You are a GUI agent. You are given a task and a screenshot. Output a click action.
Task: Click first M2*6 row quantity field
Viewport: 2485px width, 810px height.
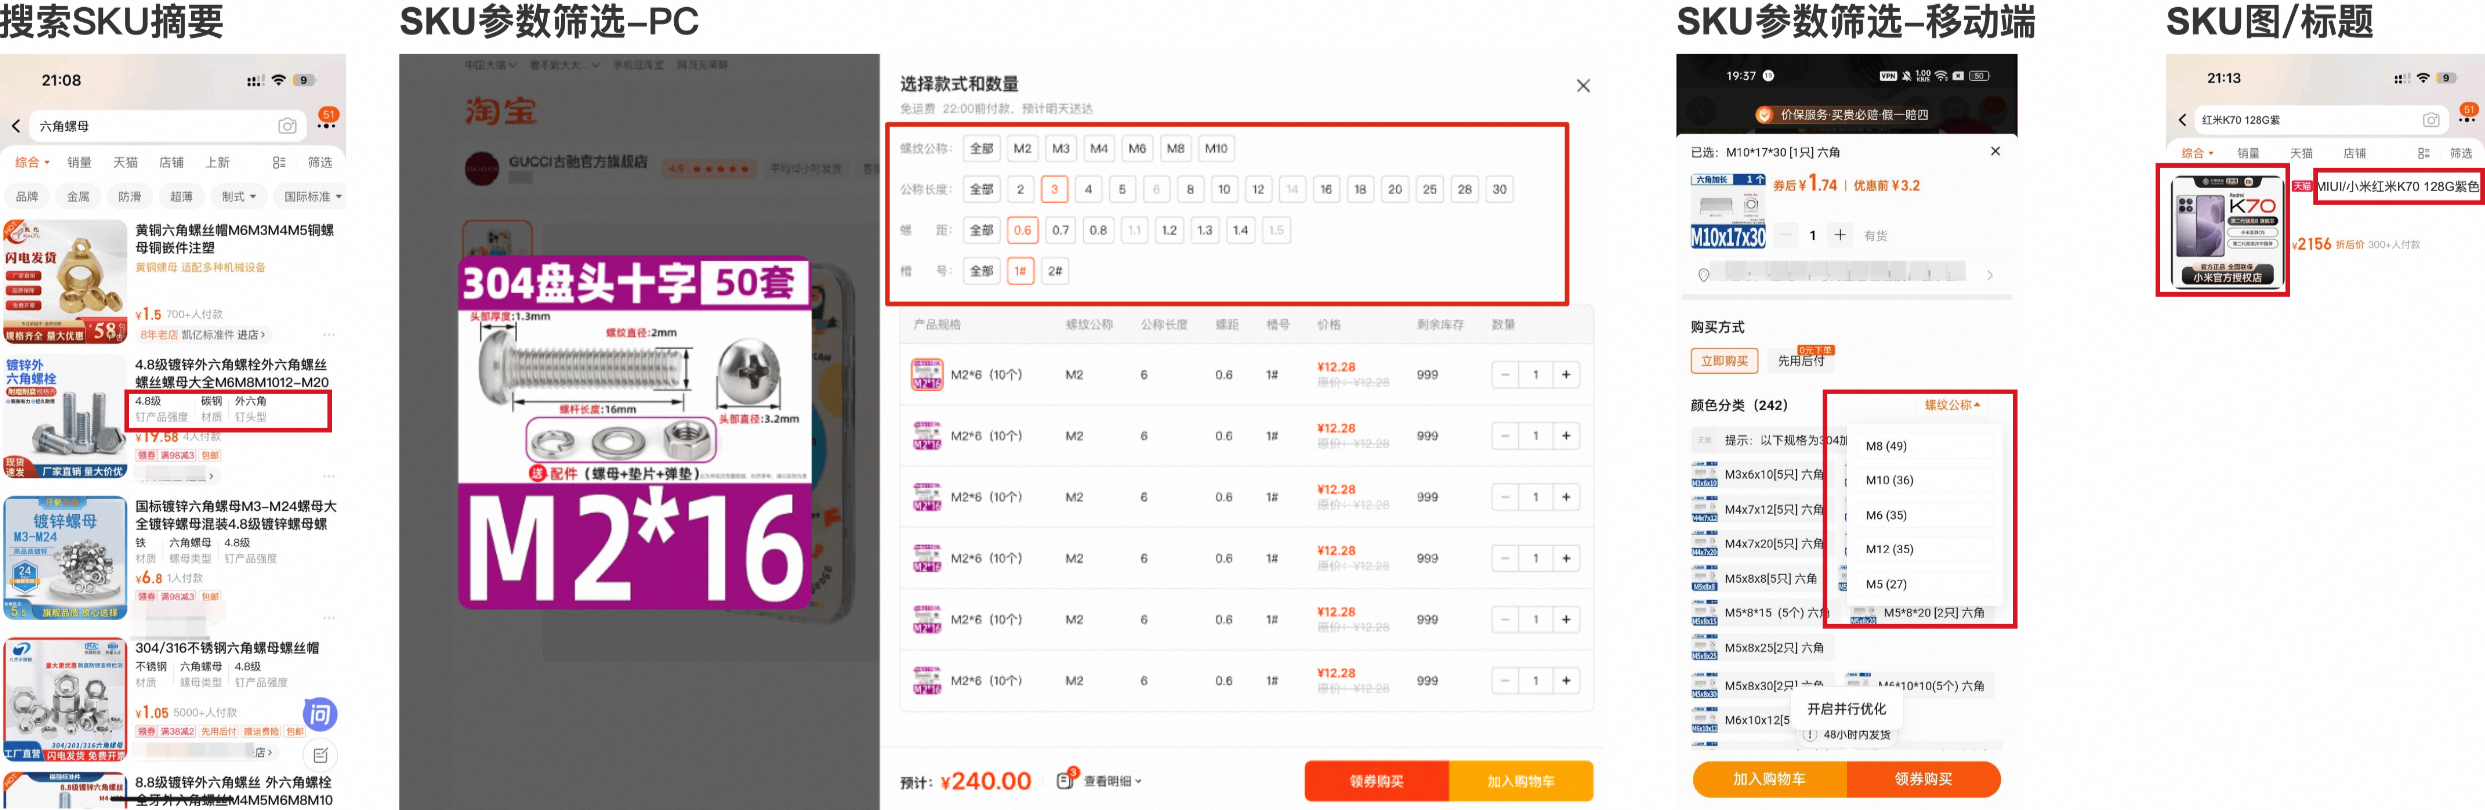tap(1536, 375)
